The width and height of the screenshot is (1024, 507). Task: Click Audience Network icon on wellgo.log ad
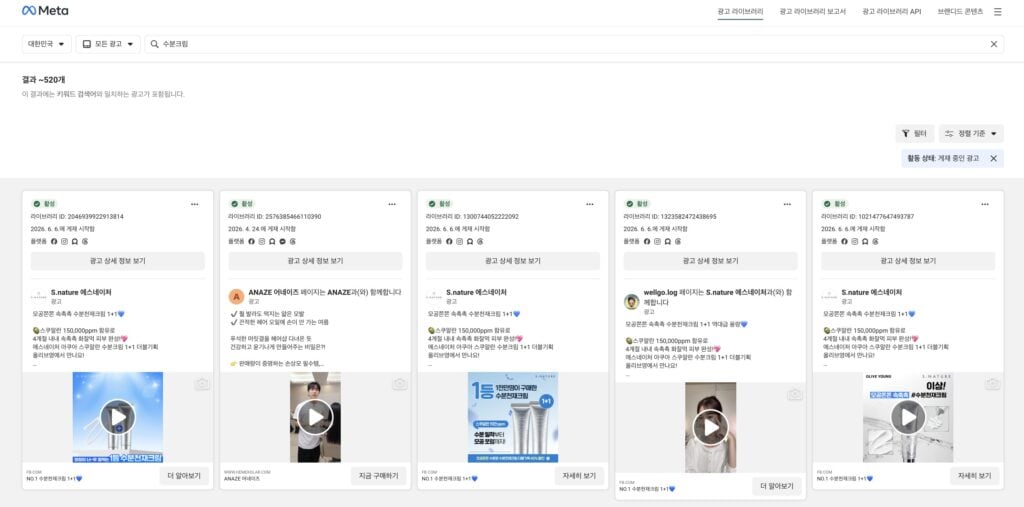[668, 242]
